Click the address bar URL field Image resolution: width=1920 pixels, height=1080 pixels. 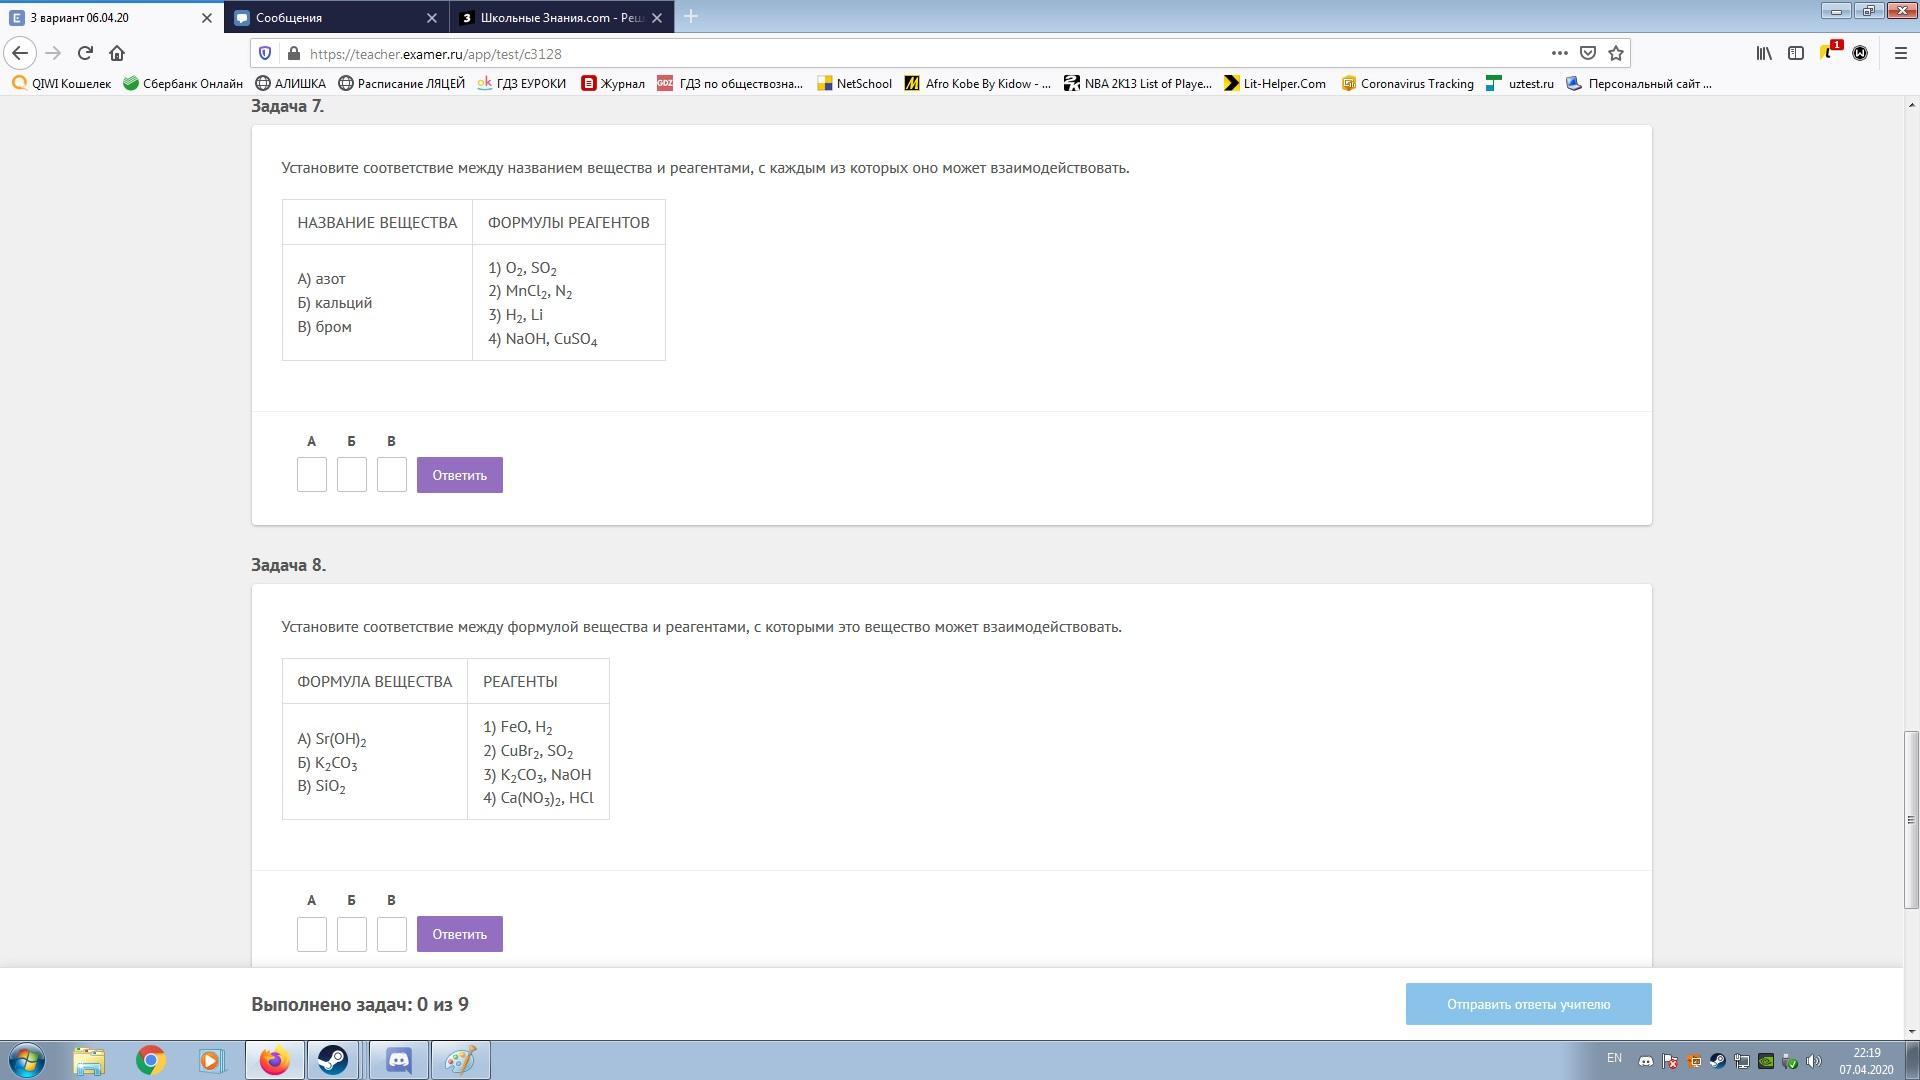point(900,54)
